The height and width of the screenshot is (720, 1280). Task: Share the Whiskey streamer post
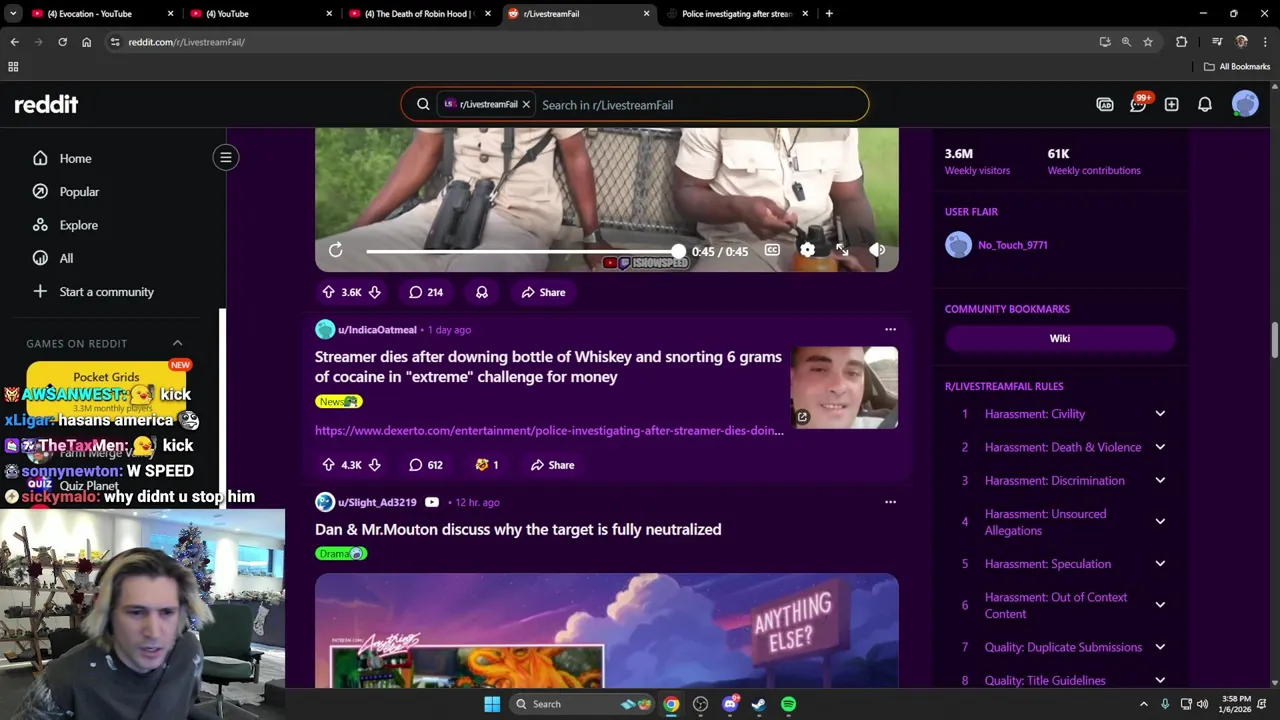pyautogui.click(x=552, y=464)
